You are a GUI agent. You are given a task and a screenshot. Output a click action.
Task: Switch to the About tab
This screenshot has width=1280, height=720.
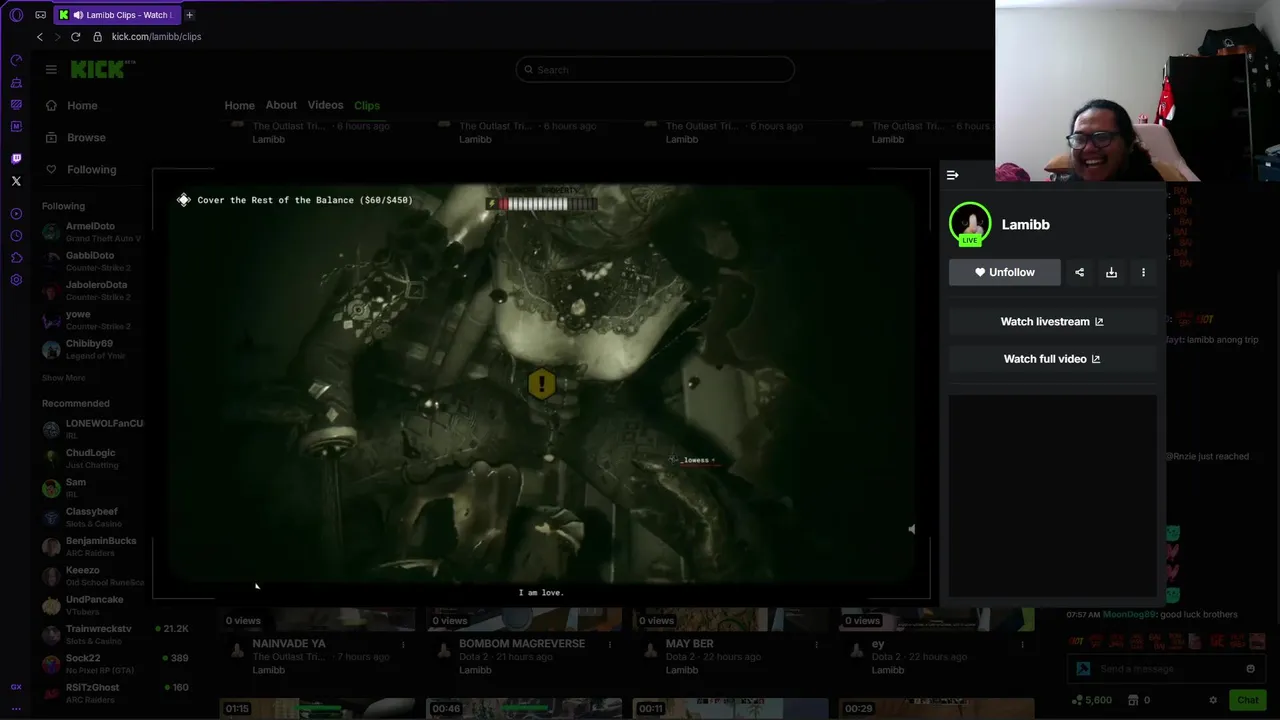pos(281,105)
